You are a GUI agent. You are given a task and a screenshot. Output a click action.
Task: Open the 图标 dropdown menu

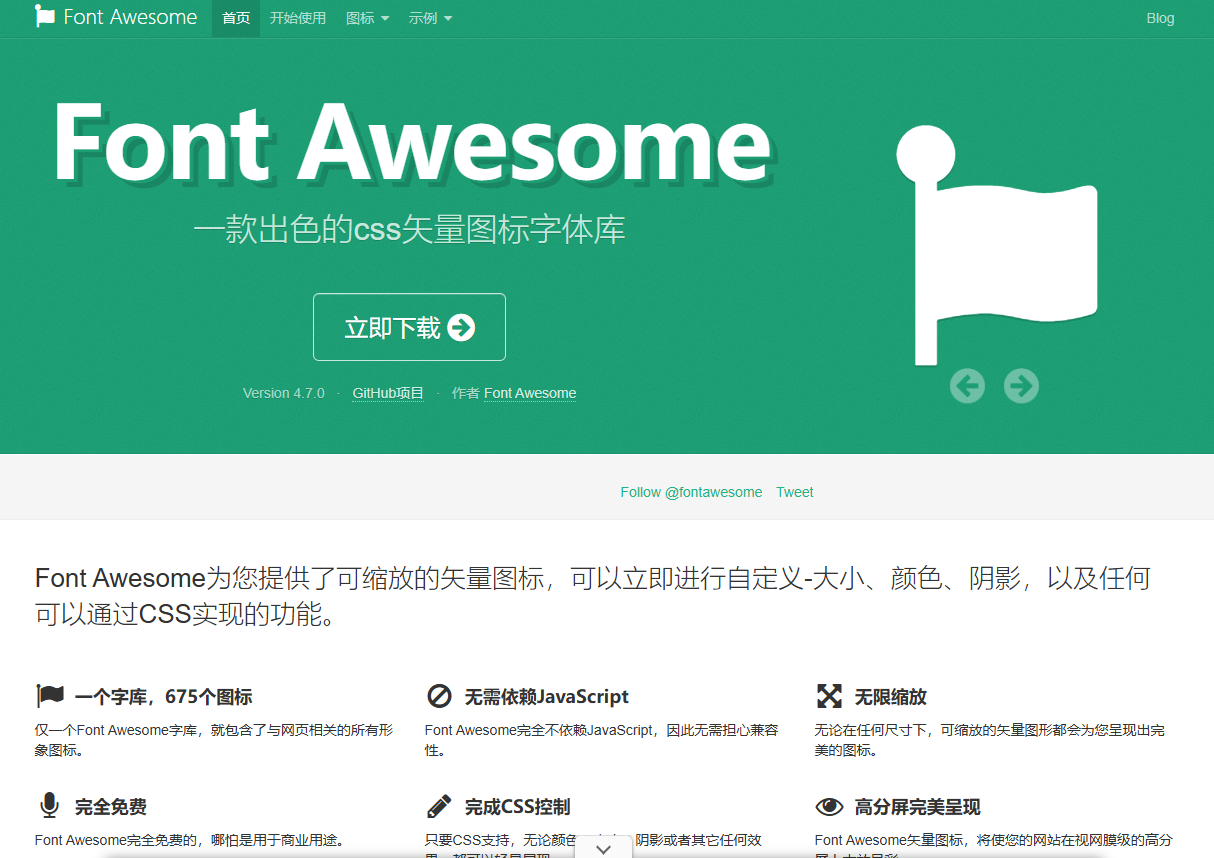click(367, 18)
